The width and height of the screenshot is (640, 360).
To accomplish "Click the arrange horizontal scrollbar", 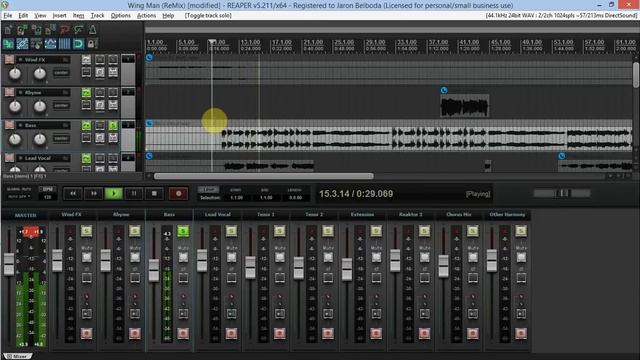I will point(263,176).
